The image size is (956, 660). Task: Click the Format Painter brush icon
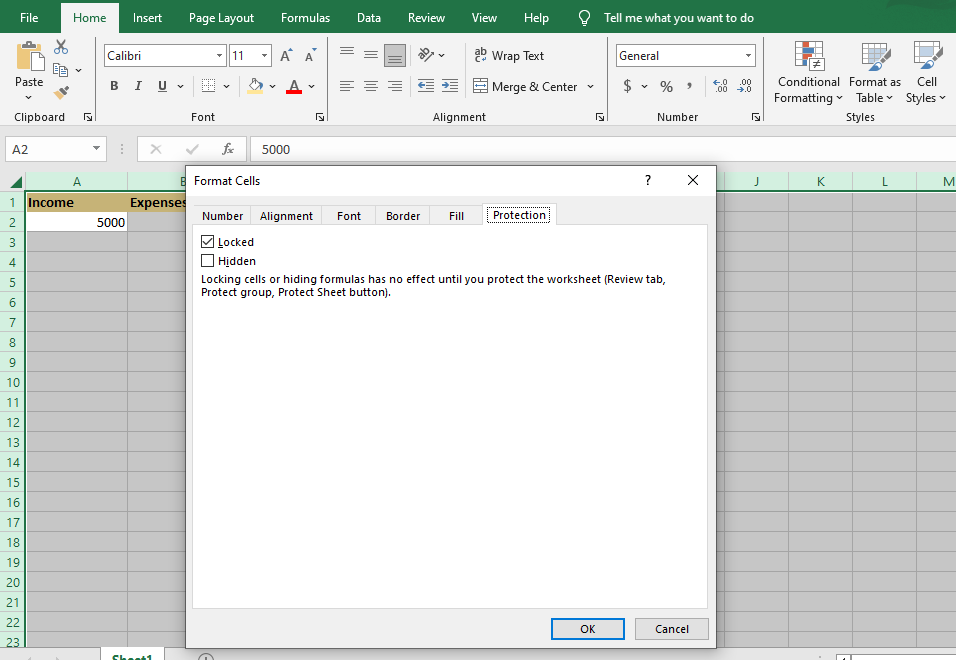(x=62, y=93)
